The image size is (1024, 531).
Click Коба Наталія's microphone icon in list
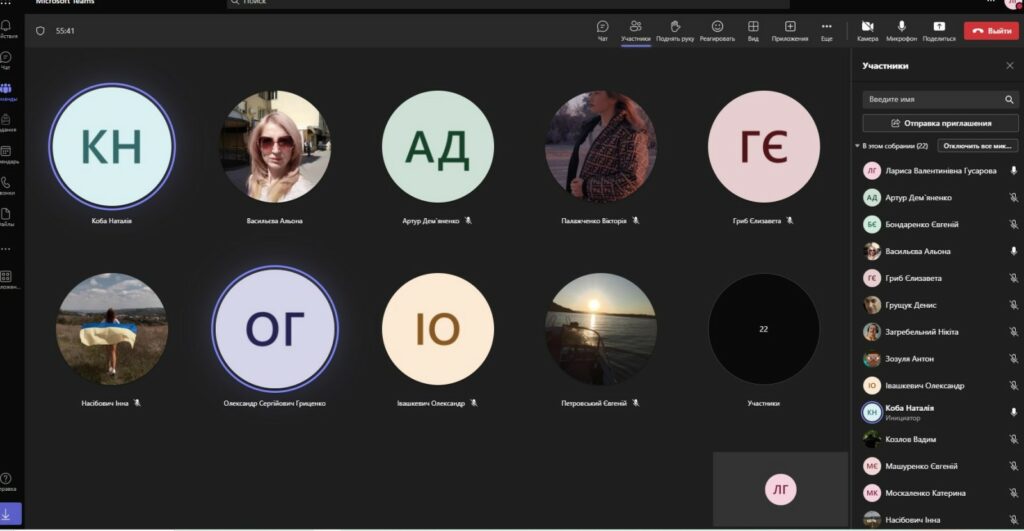point(1014,412)
